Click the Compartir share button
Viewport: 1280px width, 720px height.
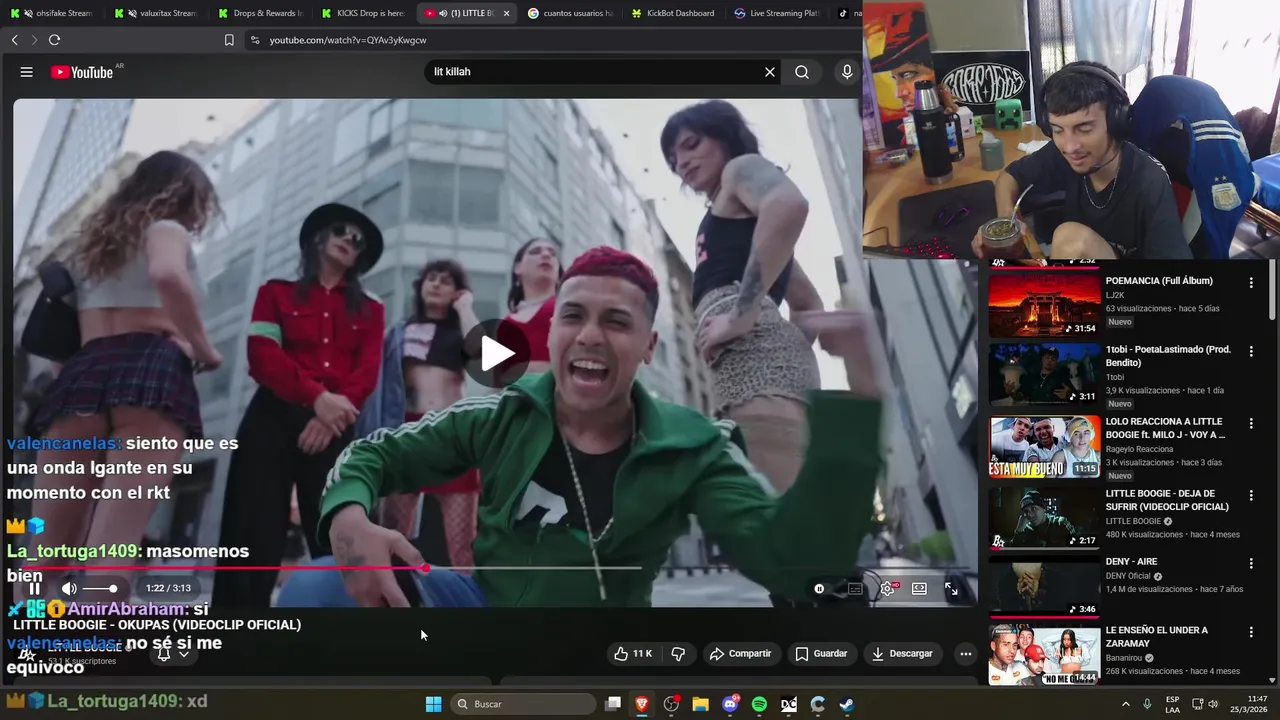[x=740, y=653]
